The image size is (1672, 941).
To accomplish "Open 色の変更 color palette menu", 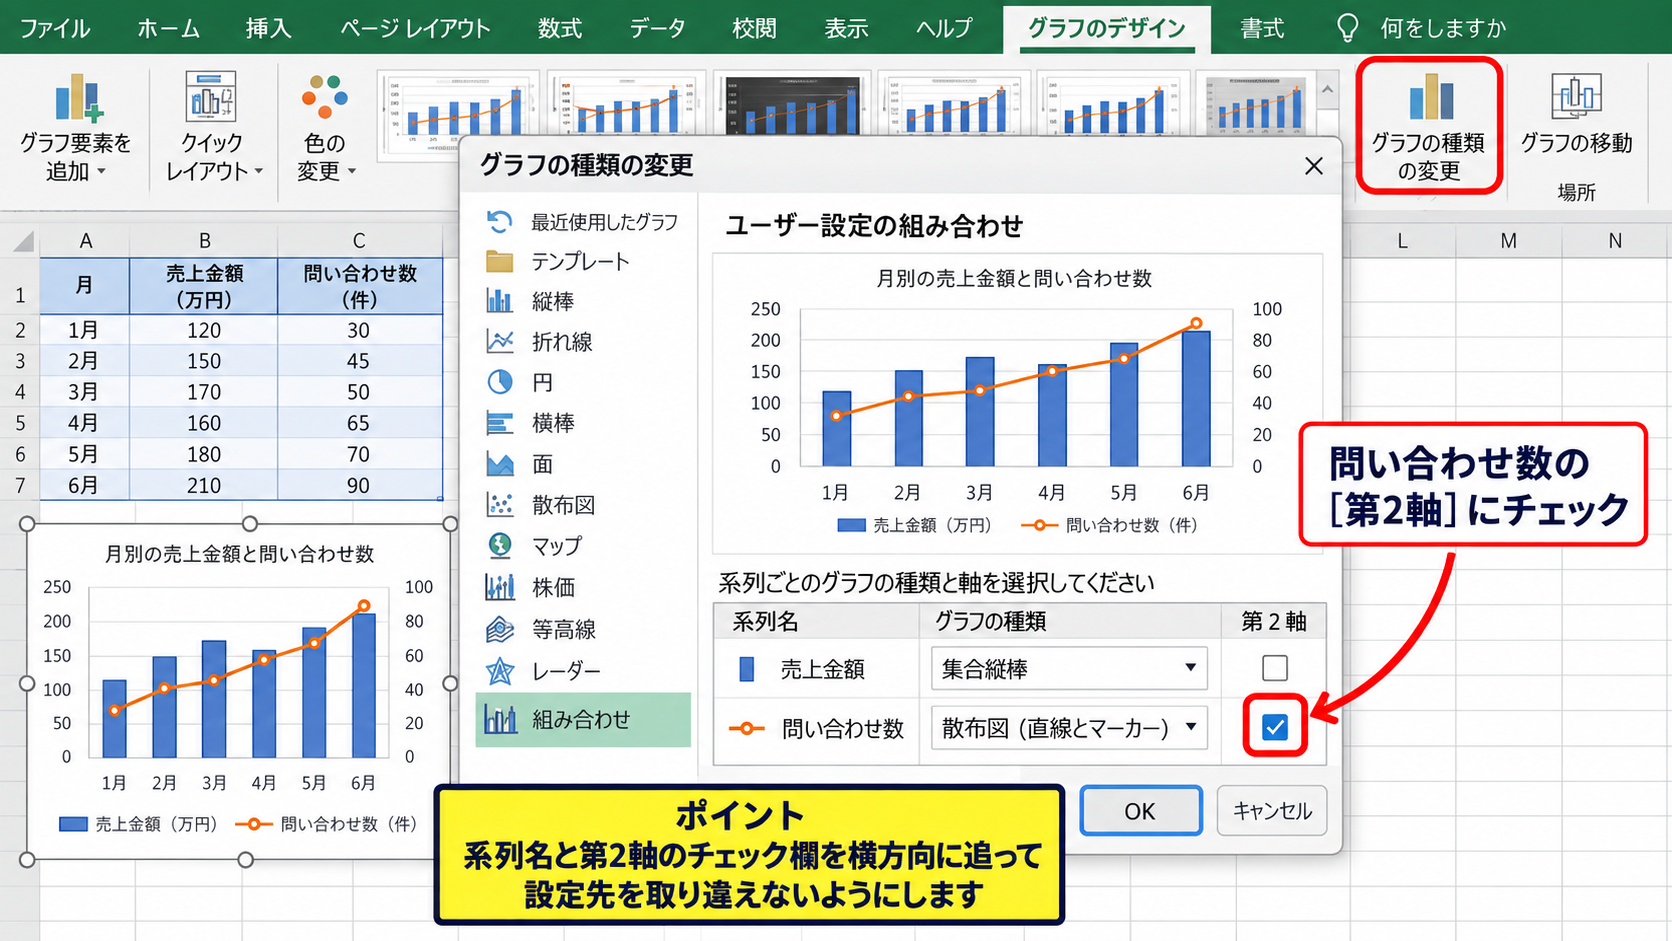I will pyautogui.click(x=325, y=128).
